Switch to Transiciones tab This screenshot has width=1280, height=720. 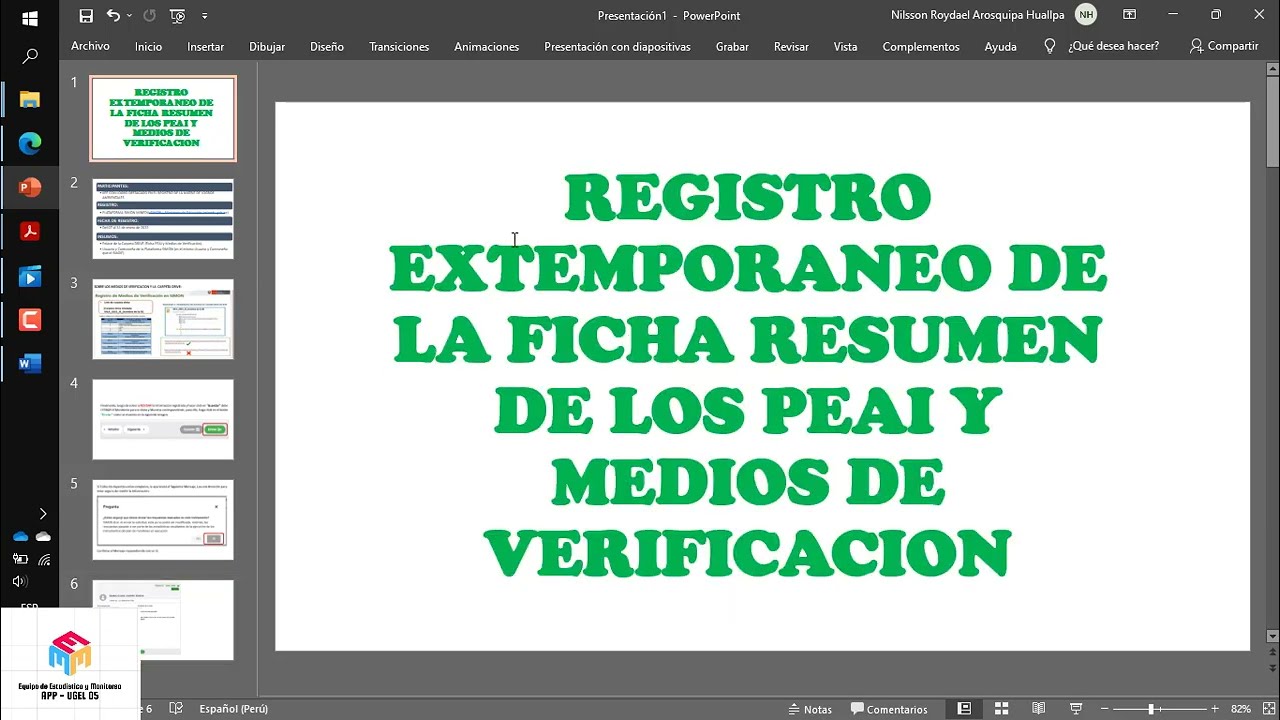point(399,46)
